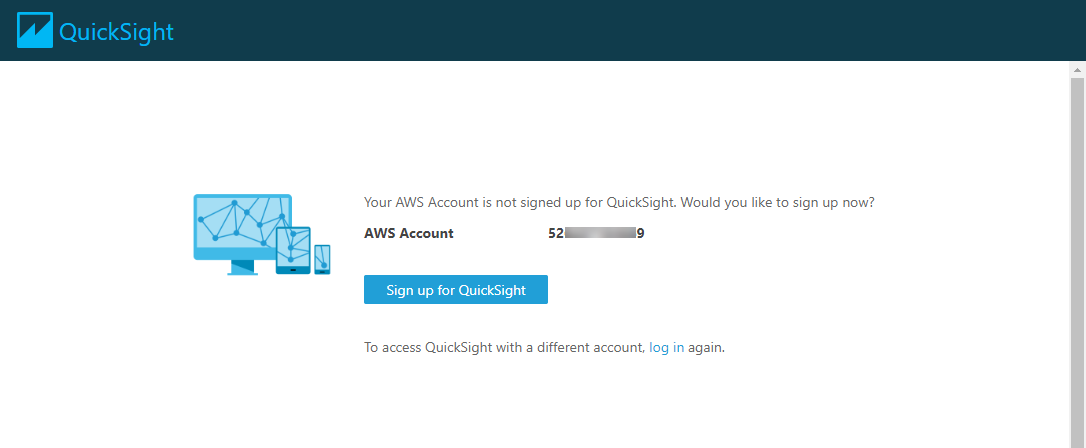The width and height of the screenshot is (1086, 448).
Task: Click the account number starting with 52
Action: point(596,233)
